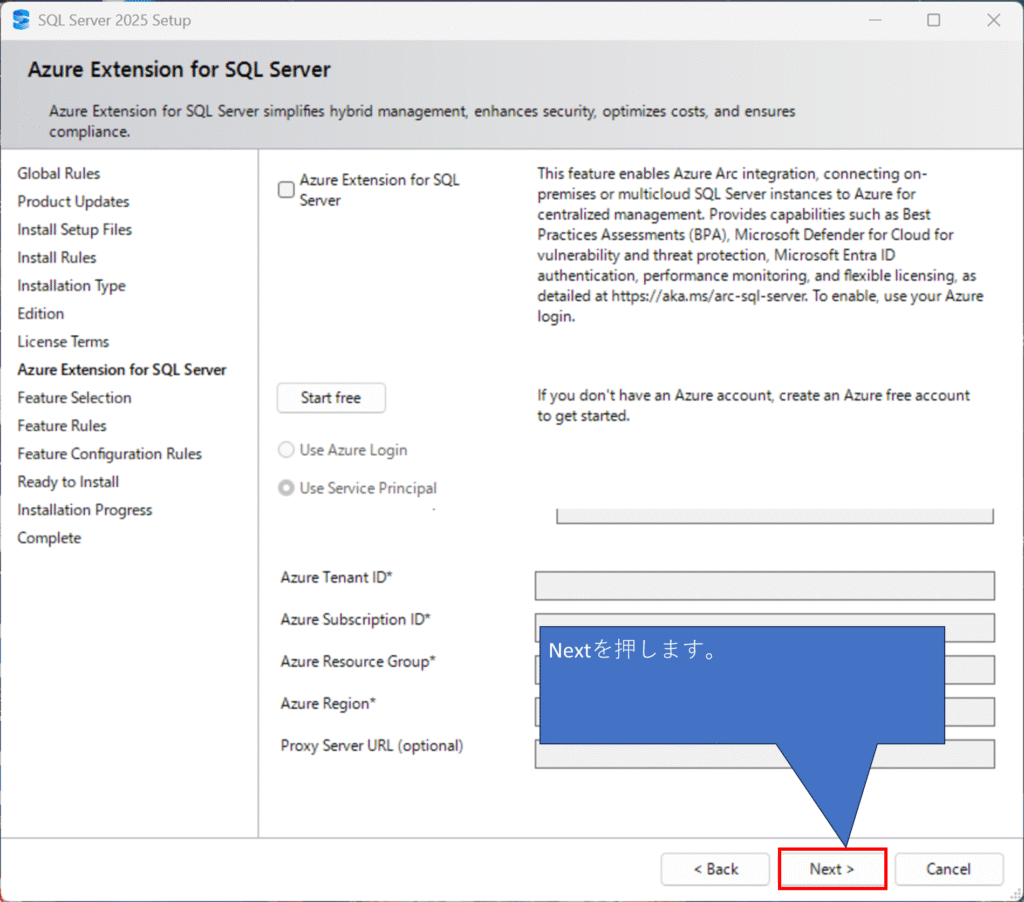Screen dimensions: 1024x902
Task: Select the Complete step
Action: 49,538
